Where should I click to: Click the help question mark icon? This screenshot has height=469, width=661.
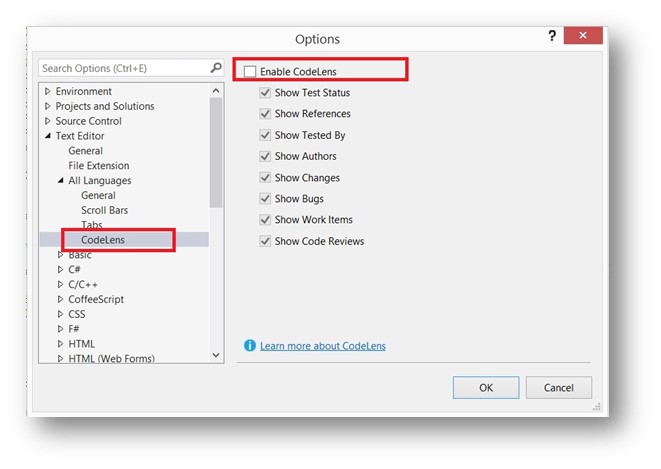[552, 36]
